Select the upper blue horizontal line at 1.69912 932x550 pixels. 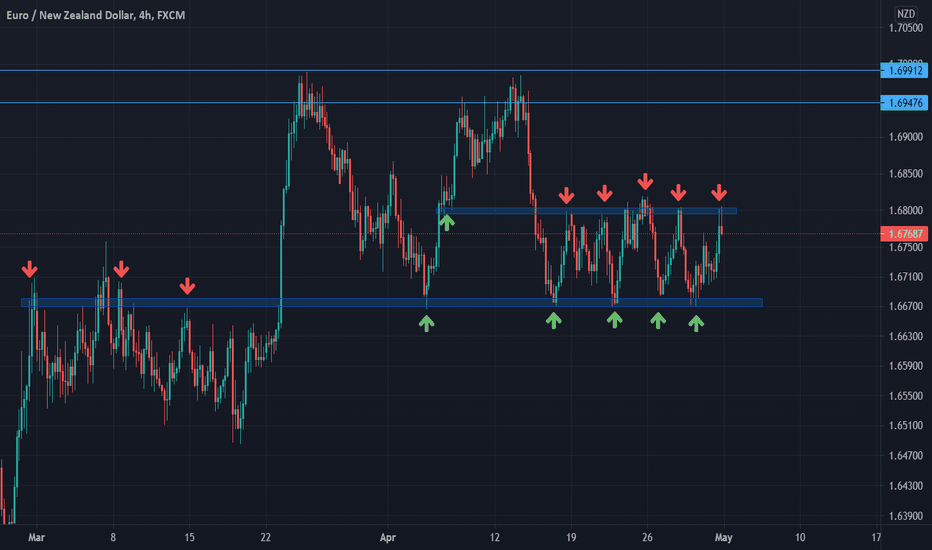click(440, 70)
